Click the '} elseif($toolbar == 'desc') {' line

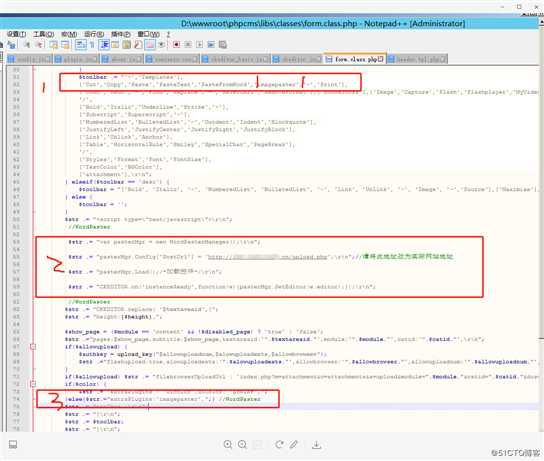click(117, 182)
